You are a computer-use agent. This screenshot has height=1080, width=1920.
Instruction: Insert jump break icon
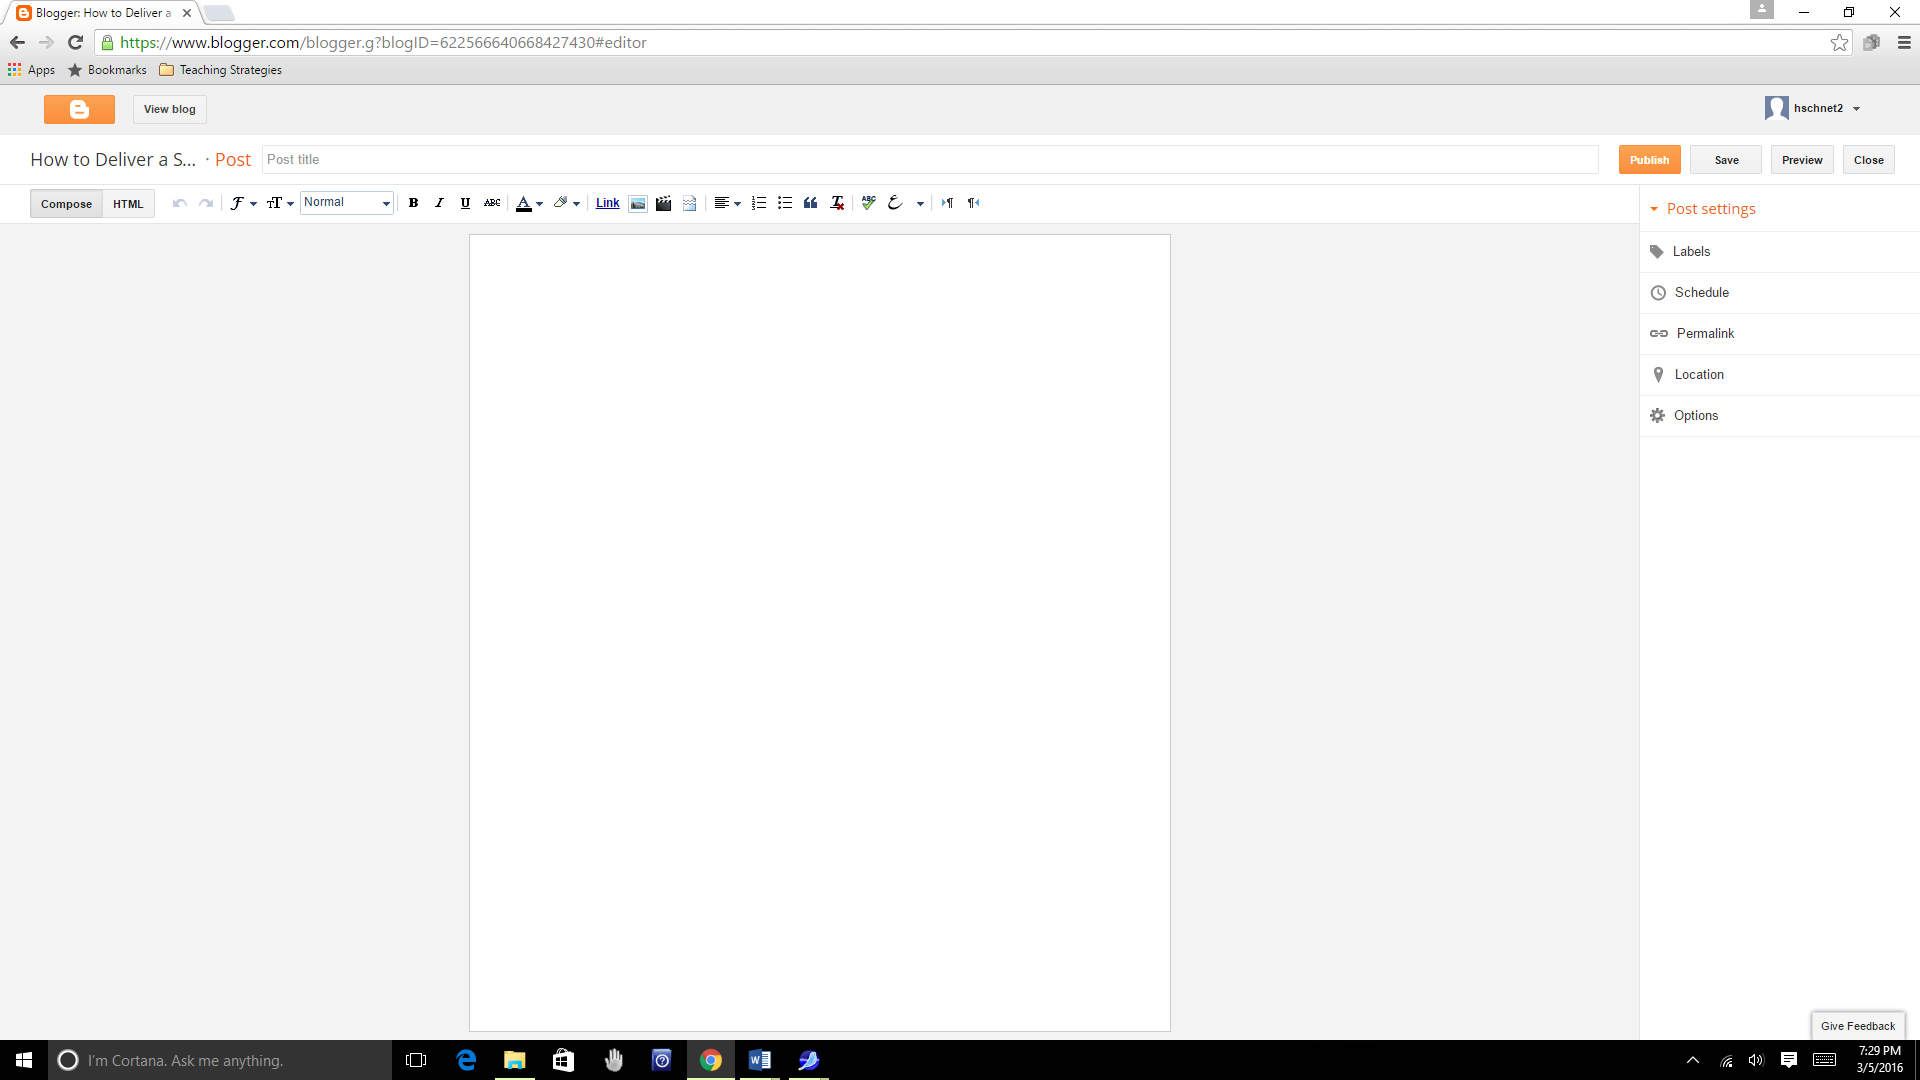(x=689, y=203)
